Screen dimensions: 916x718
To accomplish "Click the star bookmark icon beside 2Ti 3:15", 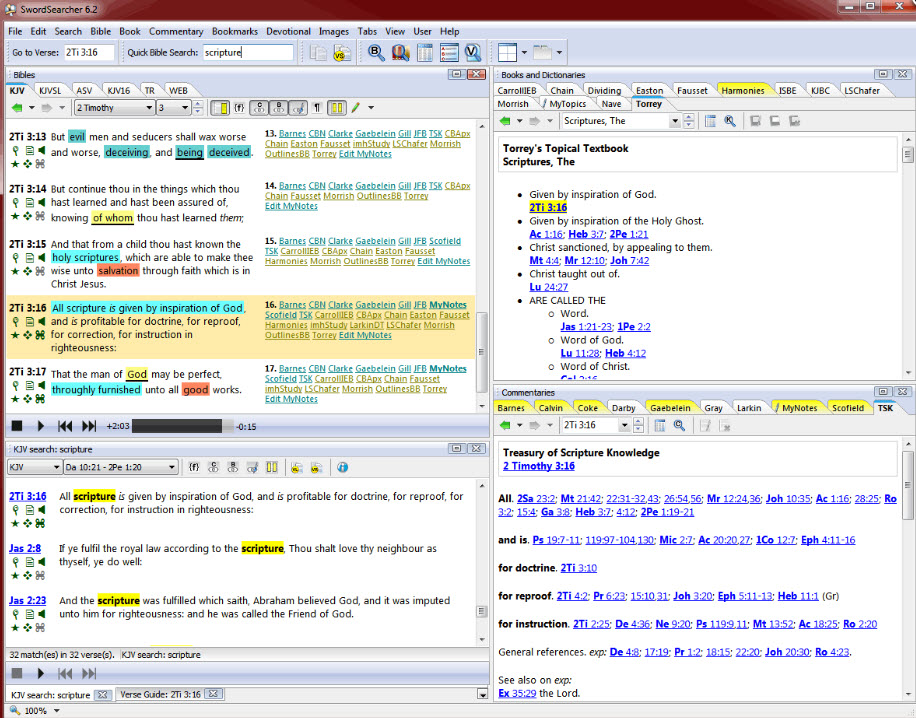I will click(x=16, y=271).
